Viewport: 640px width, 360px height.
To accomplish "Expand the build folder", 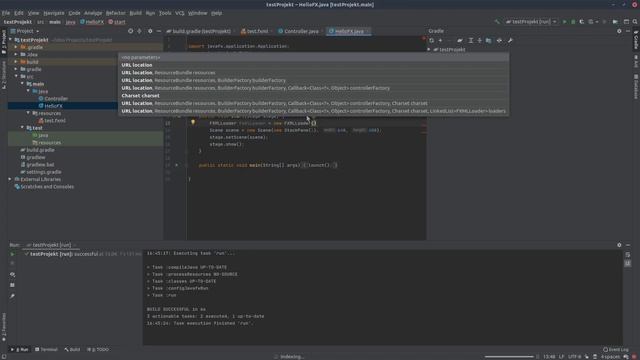I will pyautogui.click(x=16, y=62).
